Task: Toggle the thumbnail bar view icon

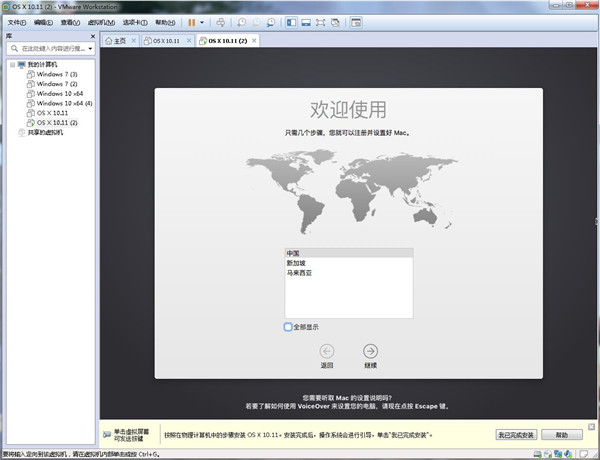Action: tap(306, 23)
